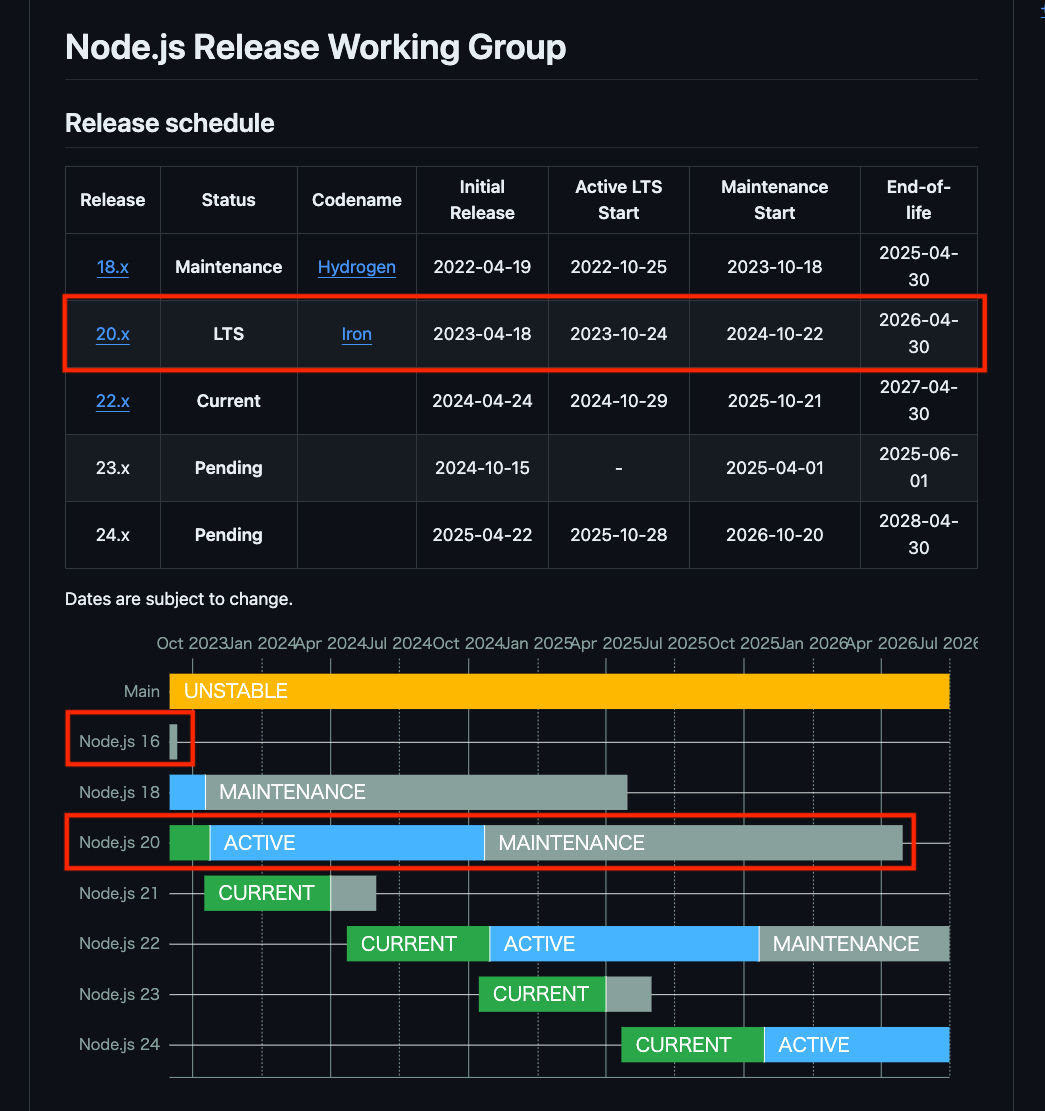Click the Node.js 20 ACTIVE bar
The image size is (1045, 1111).
pos(347,842)
